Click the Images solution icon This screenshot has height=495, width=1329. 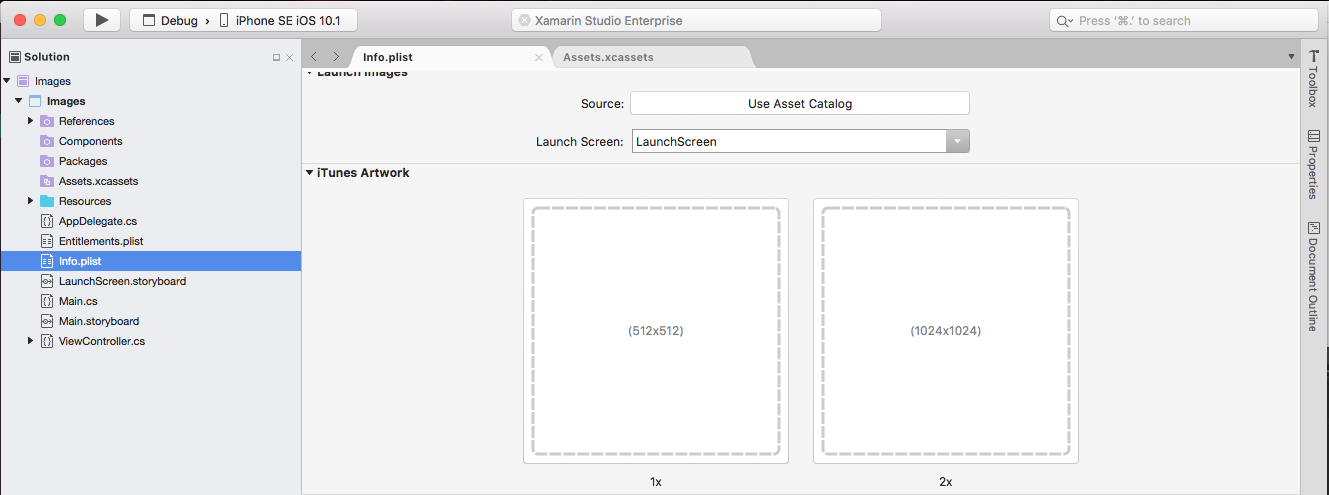pyautogui.click(x=23, y=81)
